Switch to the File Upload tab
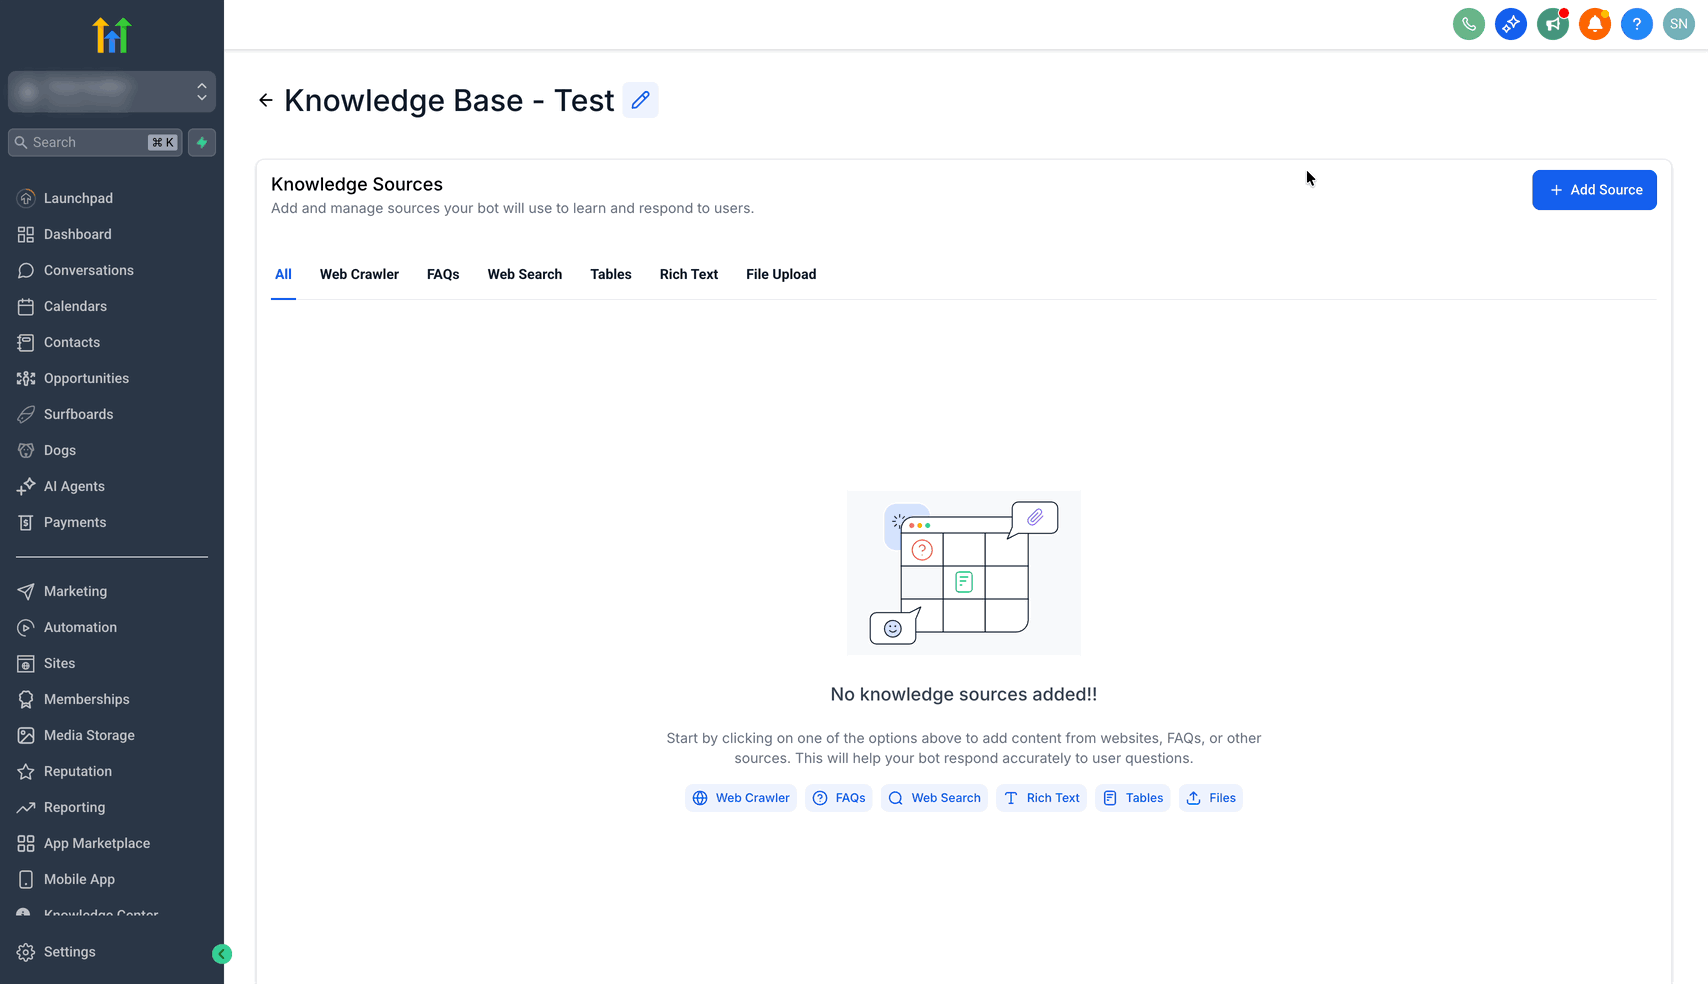The width and height of the screenshot is (1708, 984). coord(781,274)
